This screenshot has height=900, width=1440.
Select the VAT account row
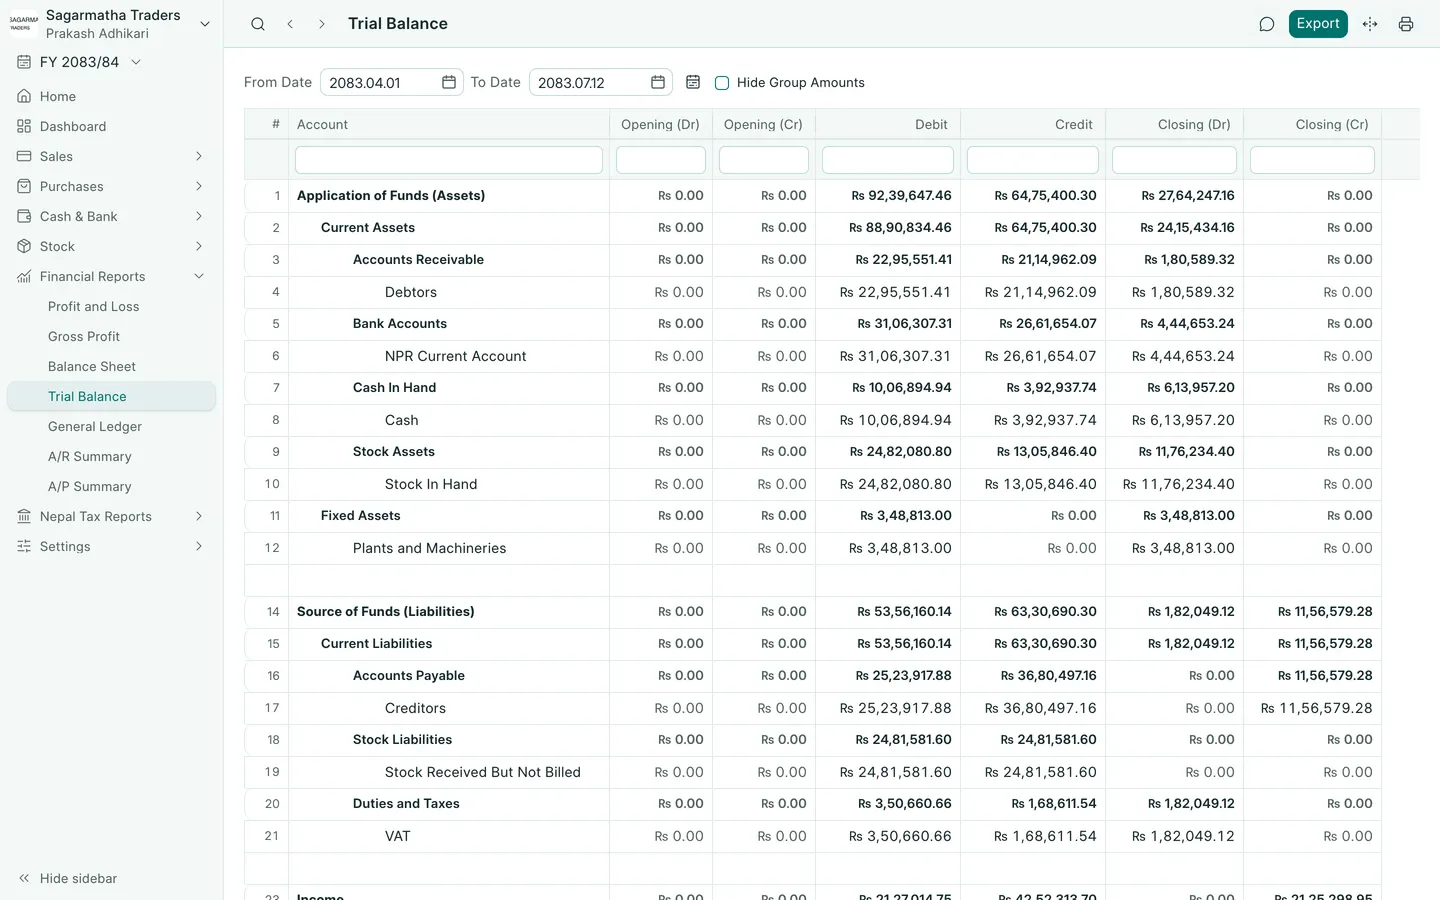coord(813,836)
